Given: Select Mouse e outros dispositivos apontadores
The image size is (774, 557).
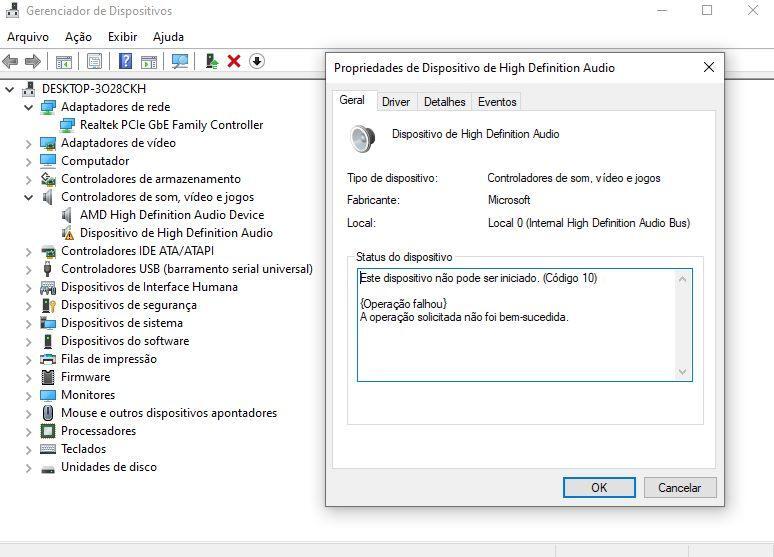Looking at the screenshot, I should [169, 413].
